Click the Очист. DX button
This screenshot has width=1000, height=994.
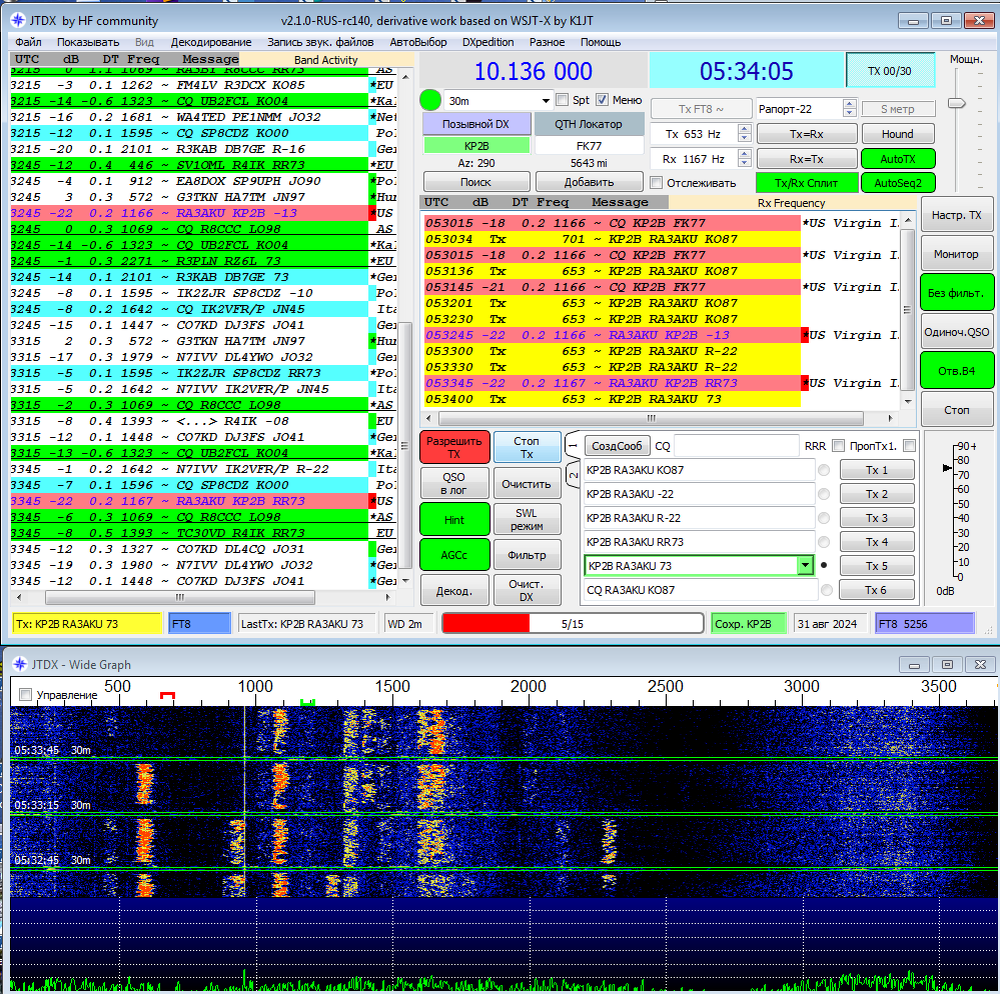(x=526, y=590)
